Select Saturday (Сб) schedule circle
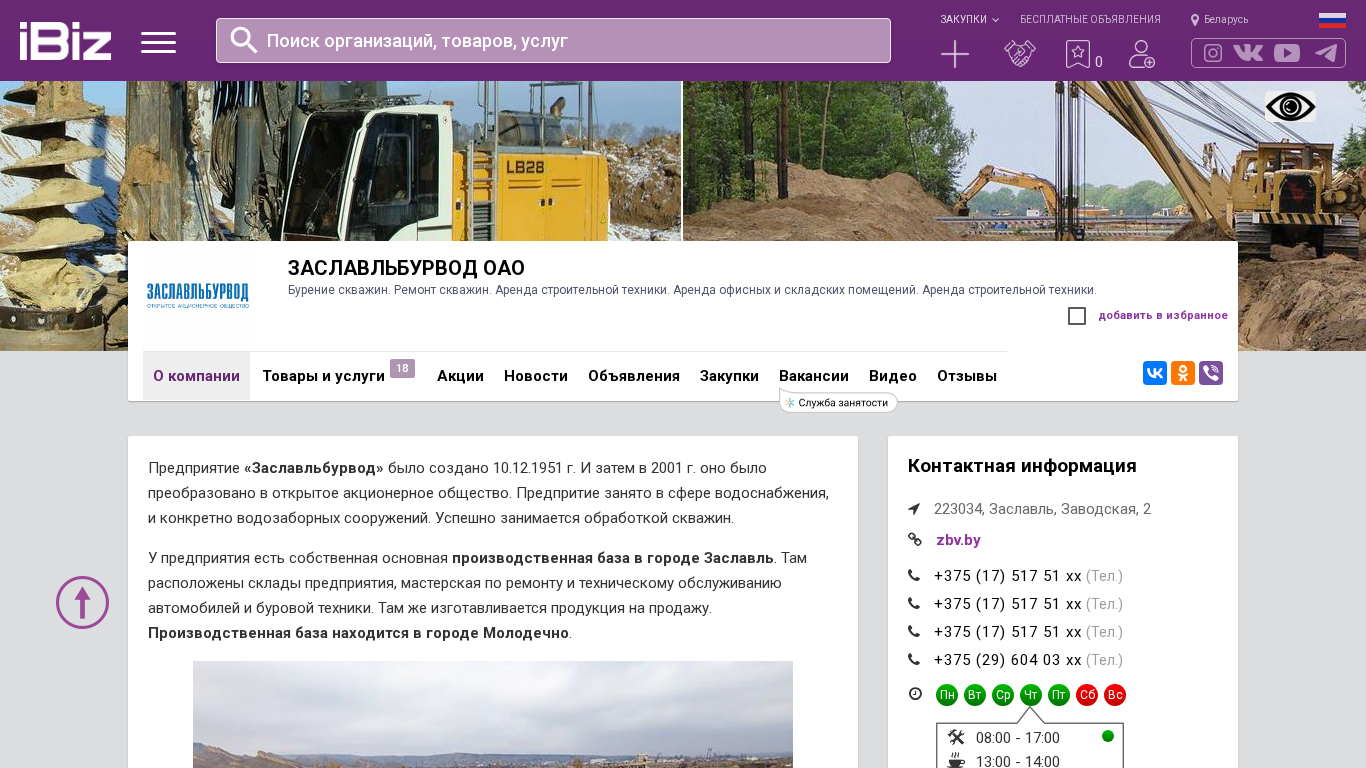The width and height of the screenshot is (1366, 768). tap(1087, 695)
